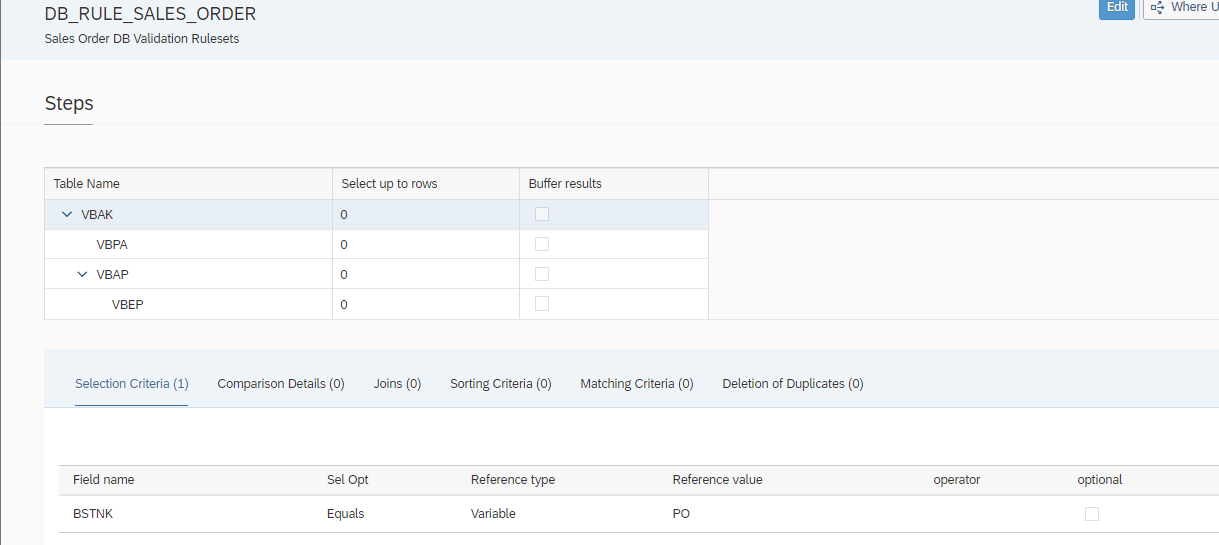Select the Sorting Criteria tab
Viewport: 1219px width, 545px height.
(500, 384)
